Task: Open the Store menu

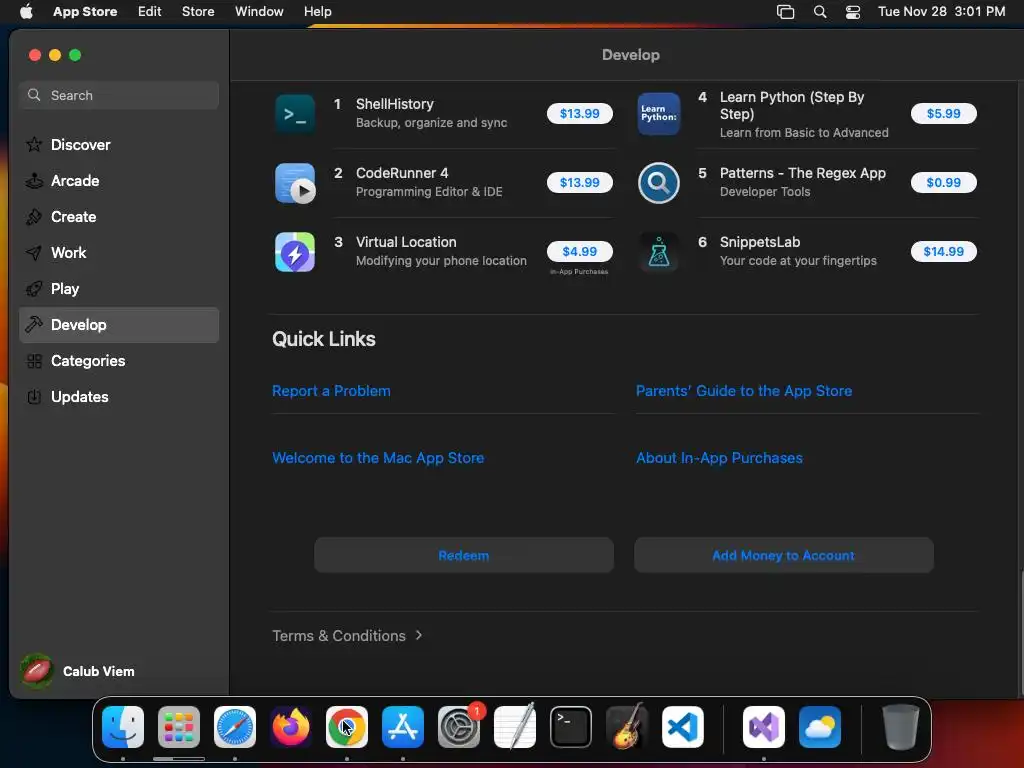Action: coord(198,12)
